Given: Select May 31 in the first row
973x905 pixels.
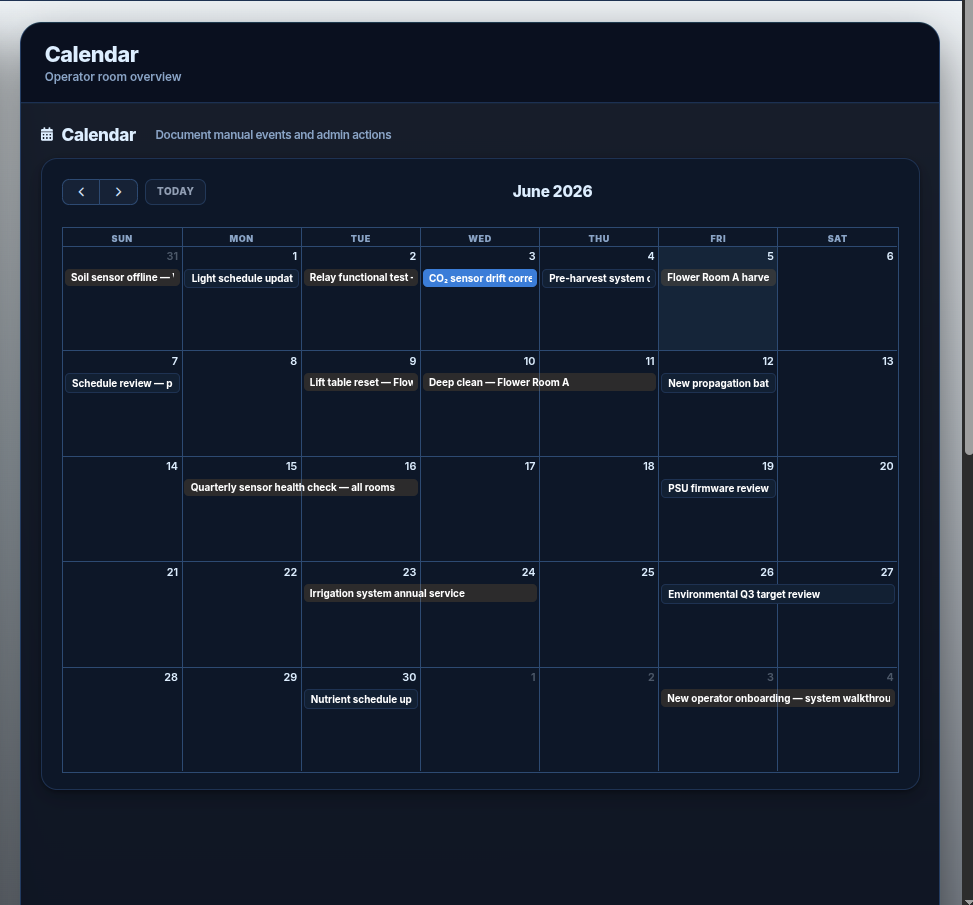Looking at the screenshot, I should [173, 256].
